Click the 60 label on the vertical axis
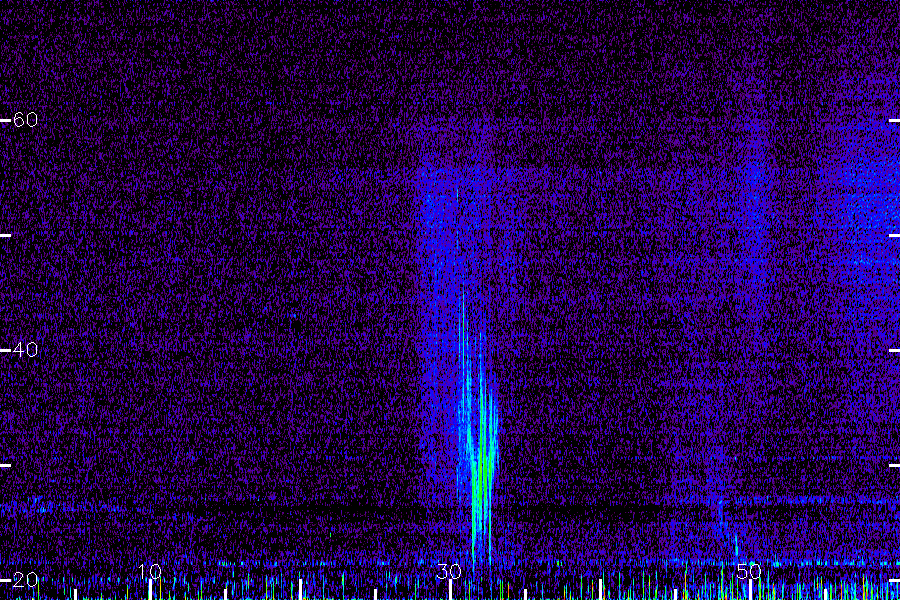900x600 pixels. tap(25, 120)
